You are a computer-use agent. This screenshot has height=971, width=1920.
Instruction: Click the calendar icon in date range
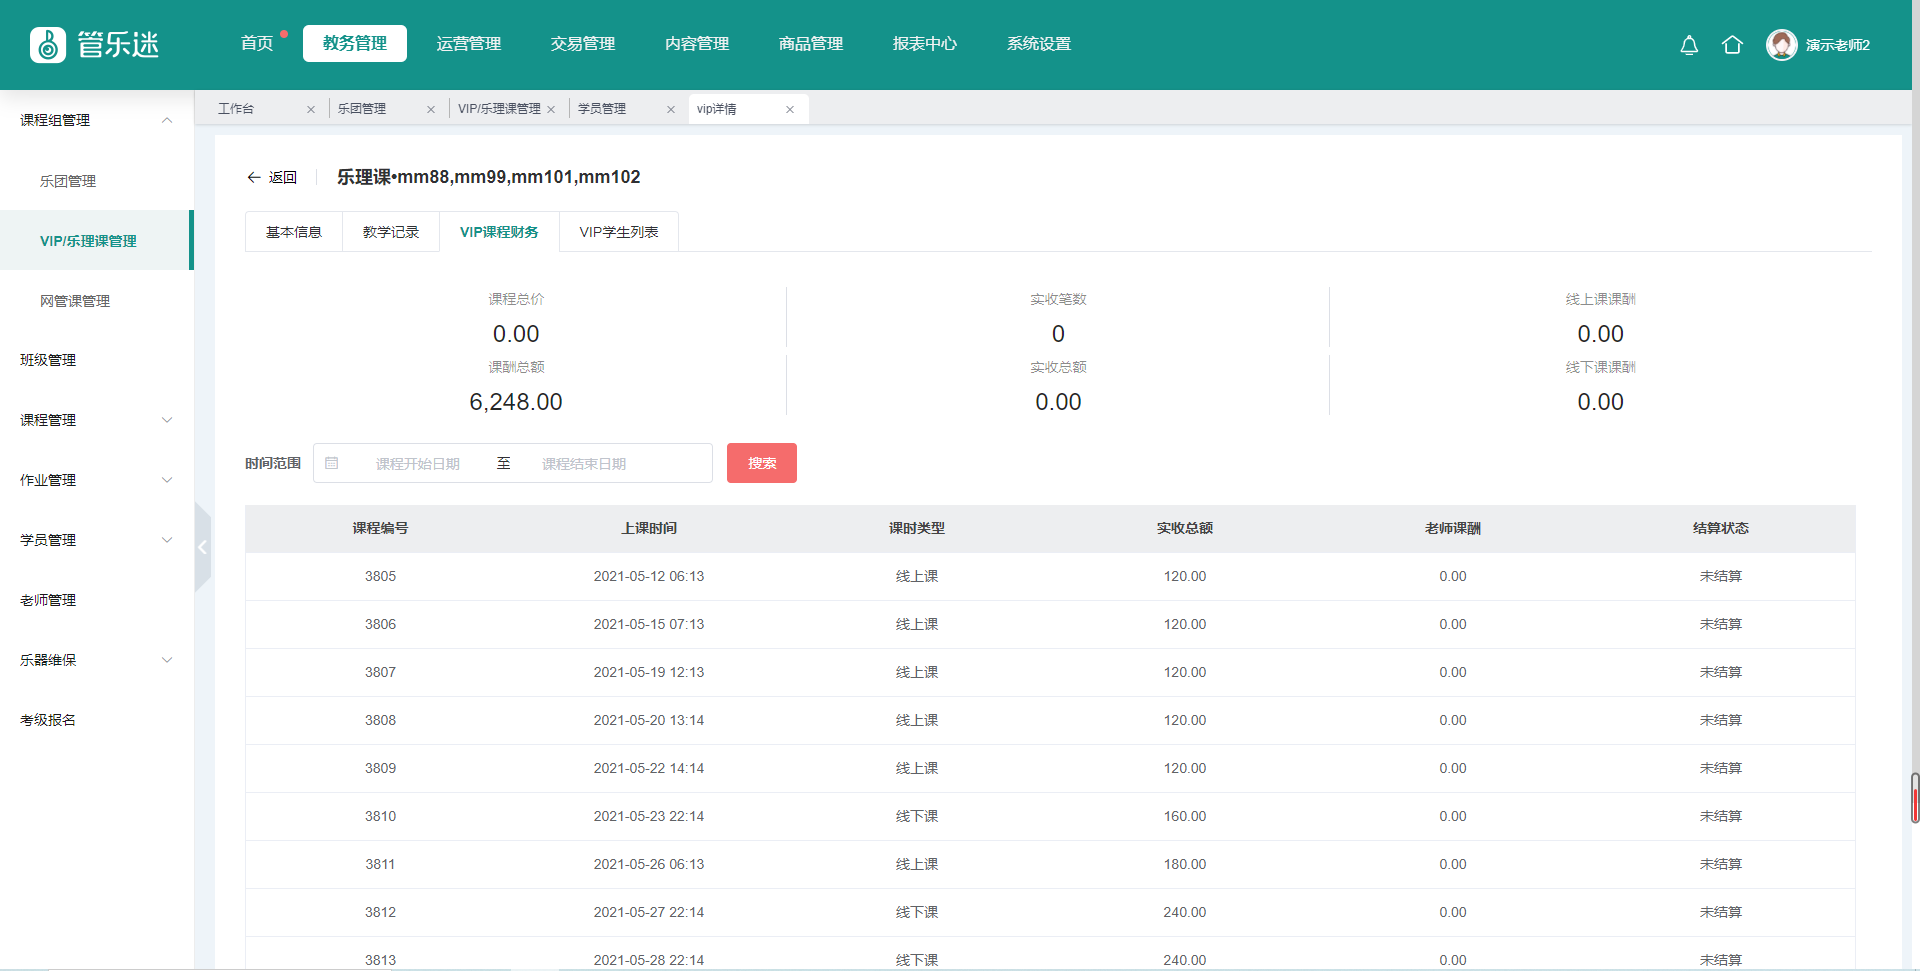tap(332, 463)
